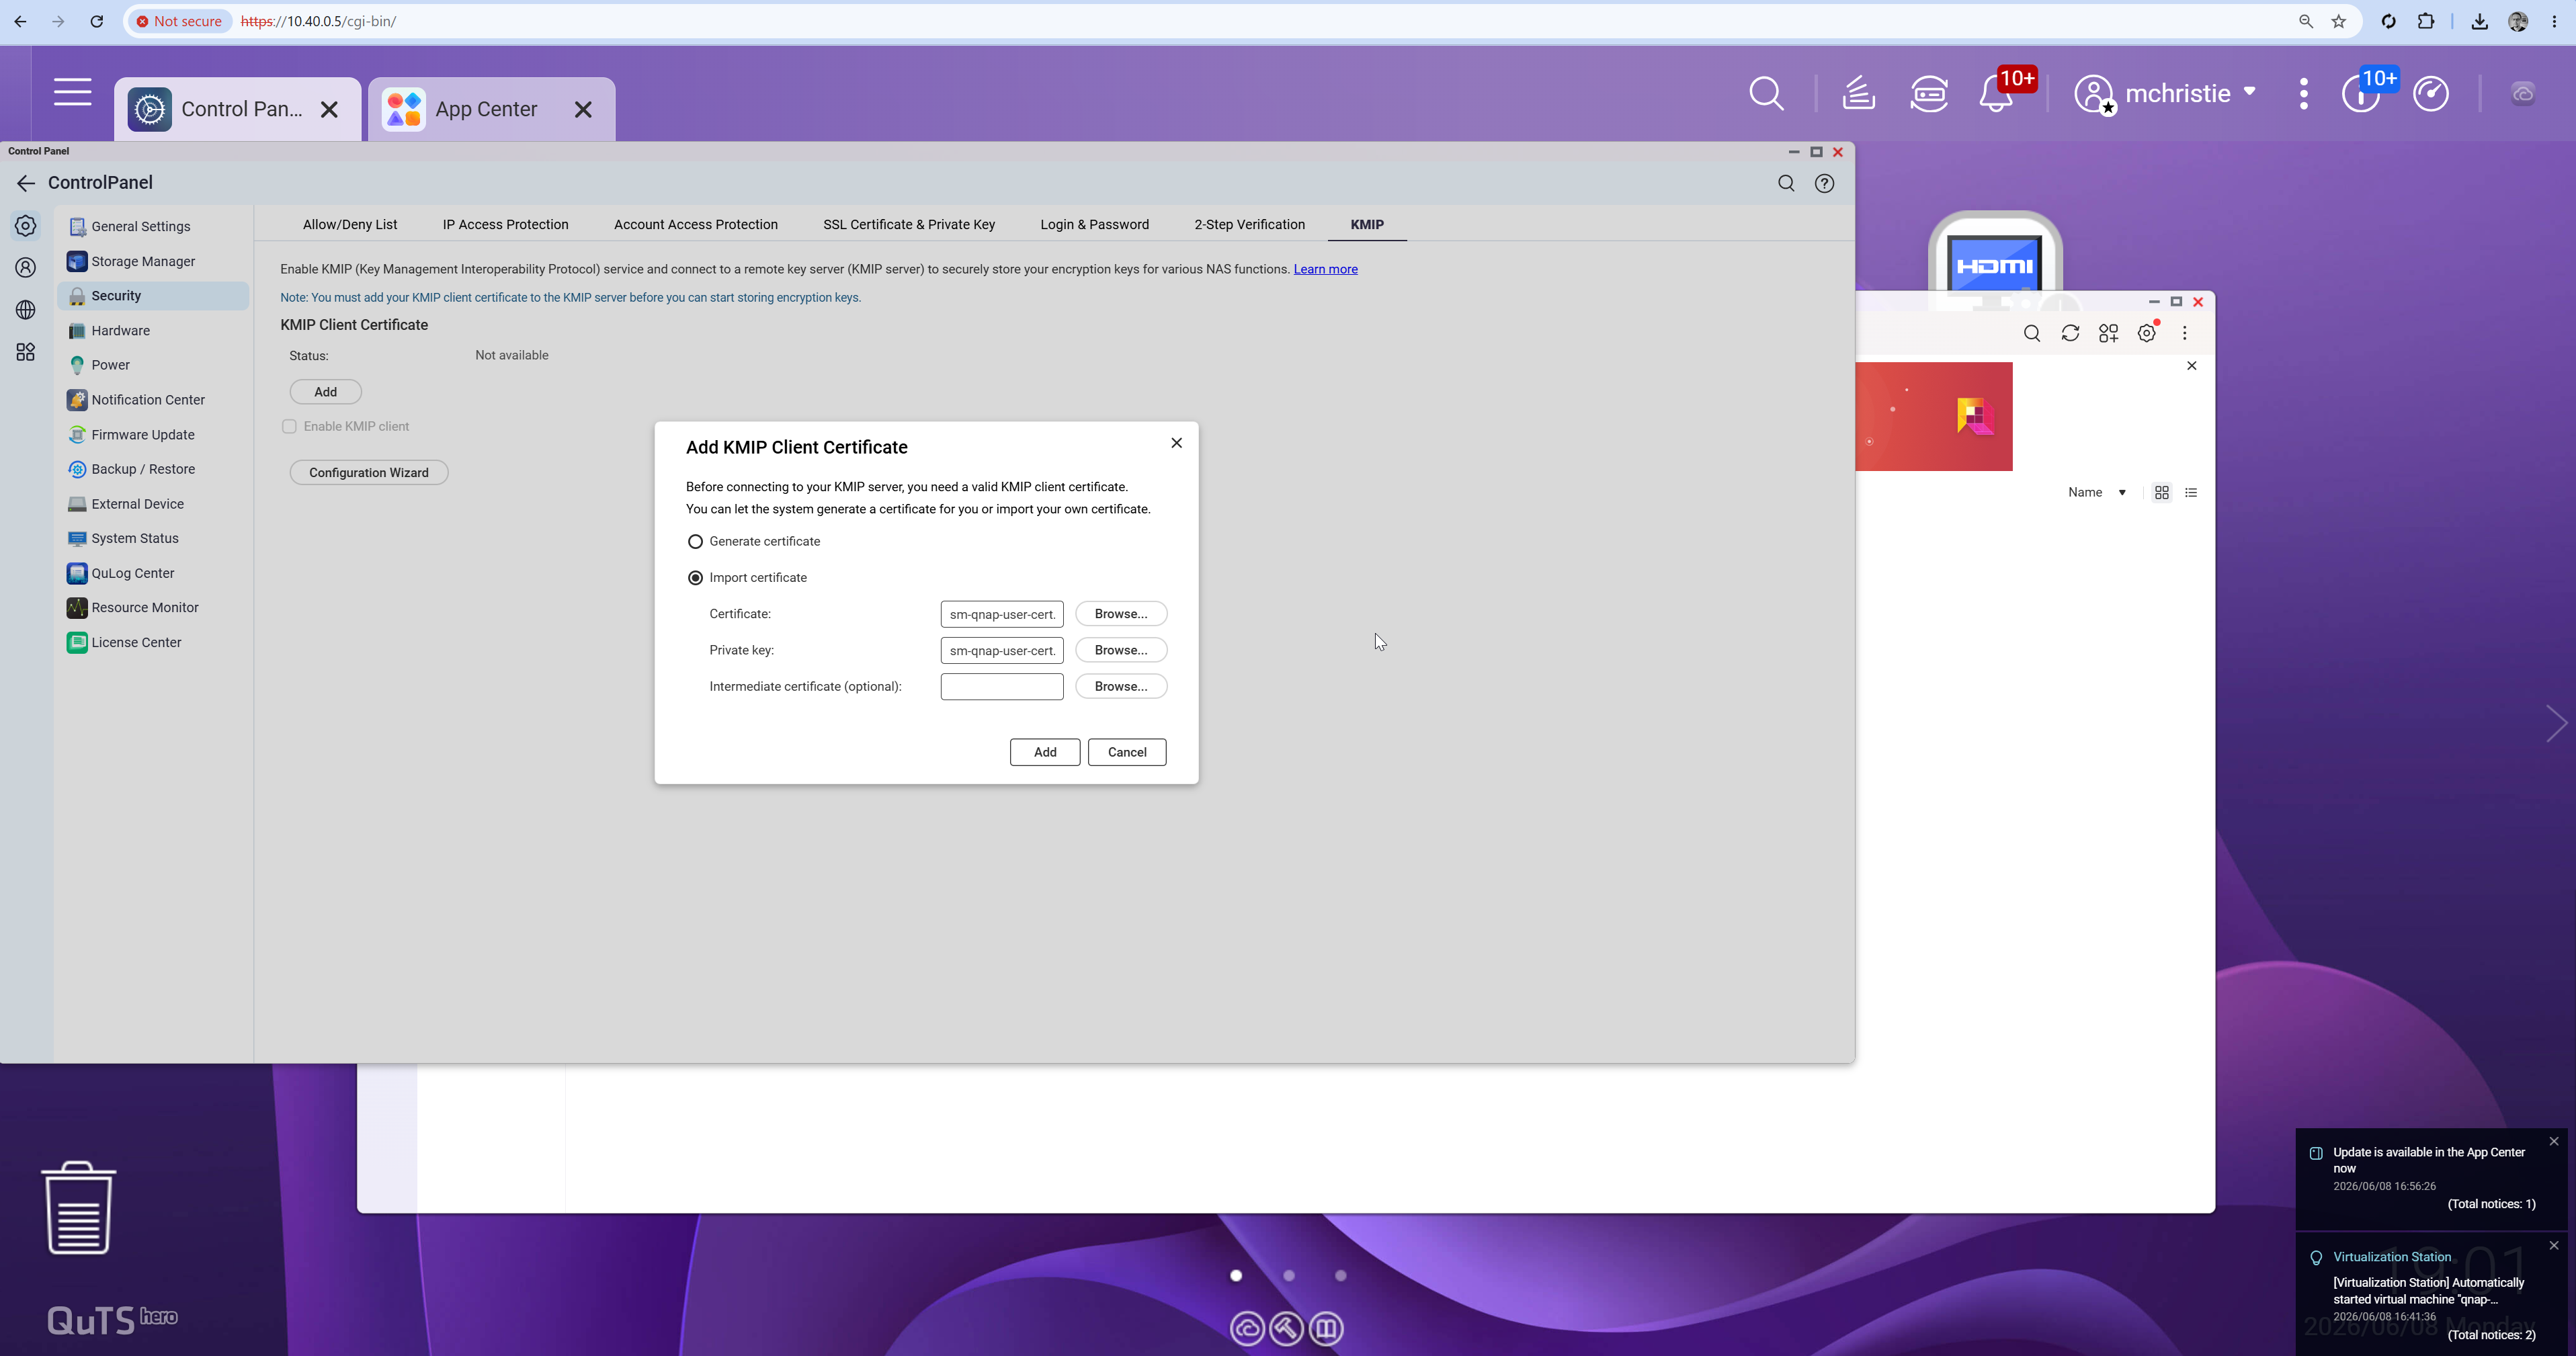Cancel the Add KMIP Client Certificate dialog

[1127, 752]
